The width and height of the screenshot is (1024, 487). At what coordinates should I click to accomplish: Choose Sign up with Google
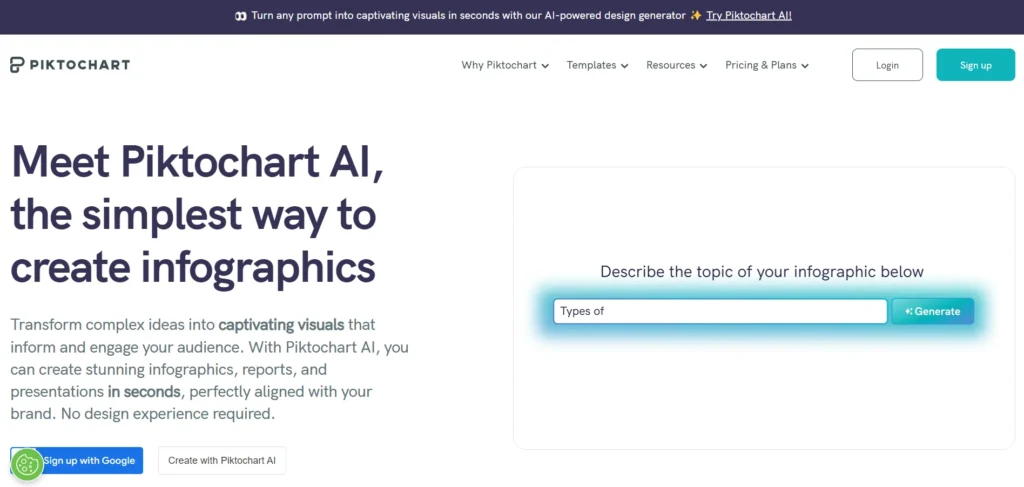click(x=88, y=460)
